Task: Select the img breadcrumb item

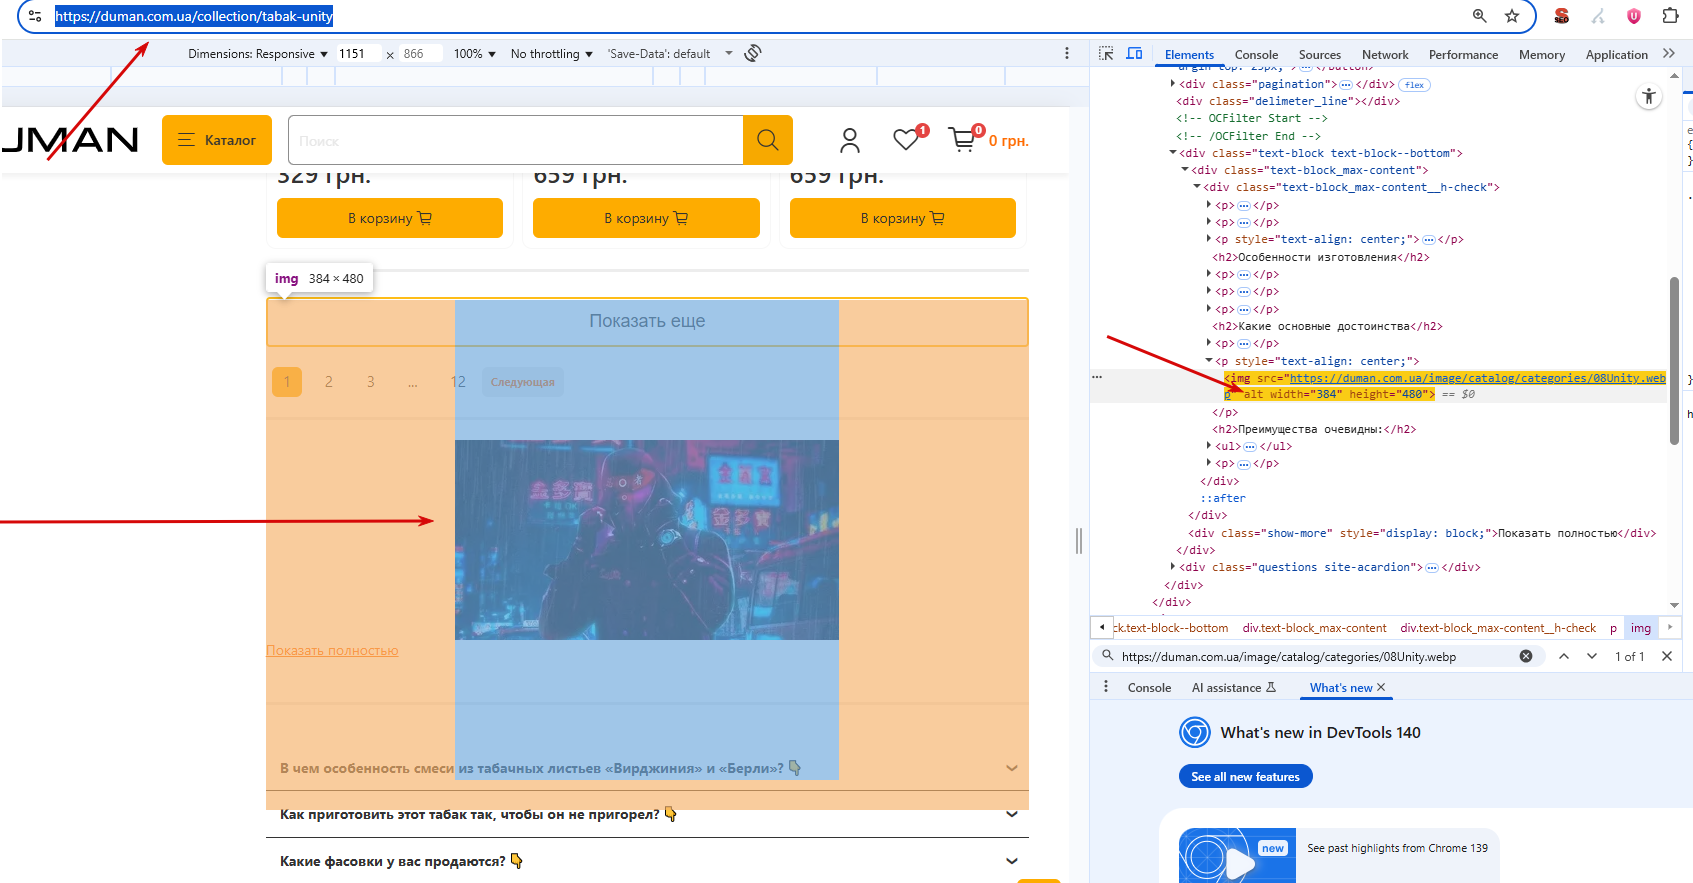Action: coord(1641,628)
